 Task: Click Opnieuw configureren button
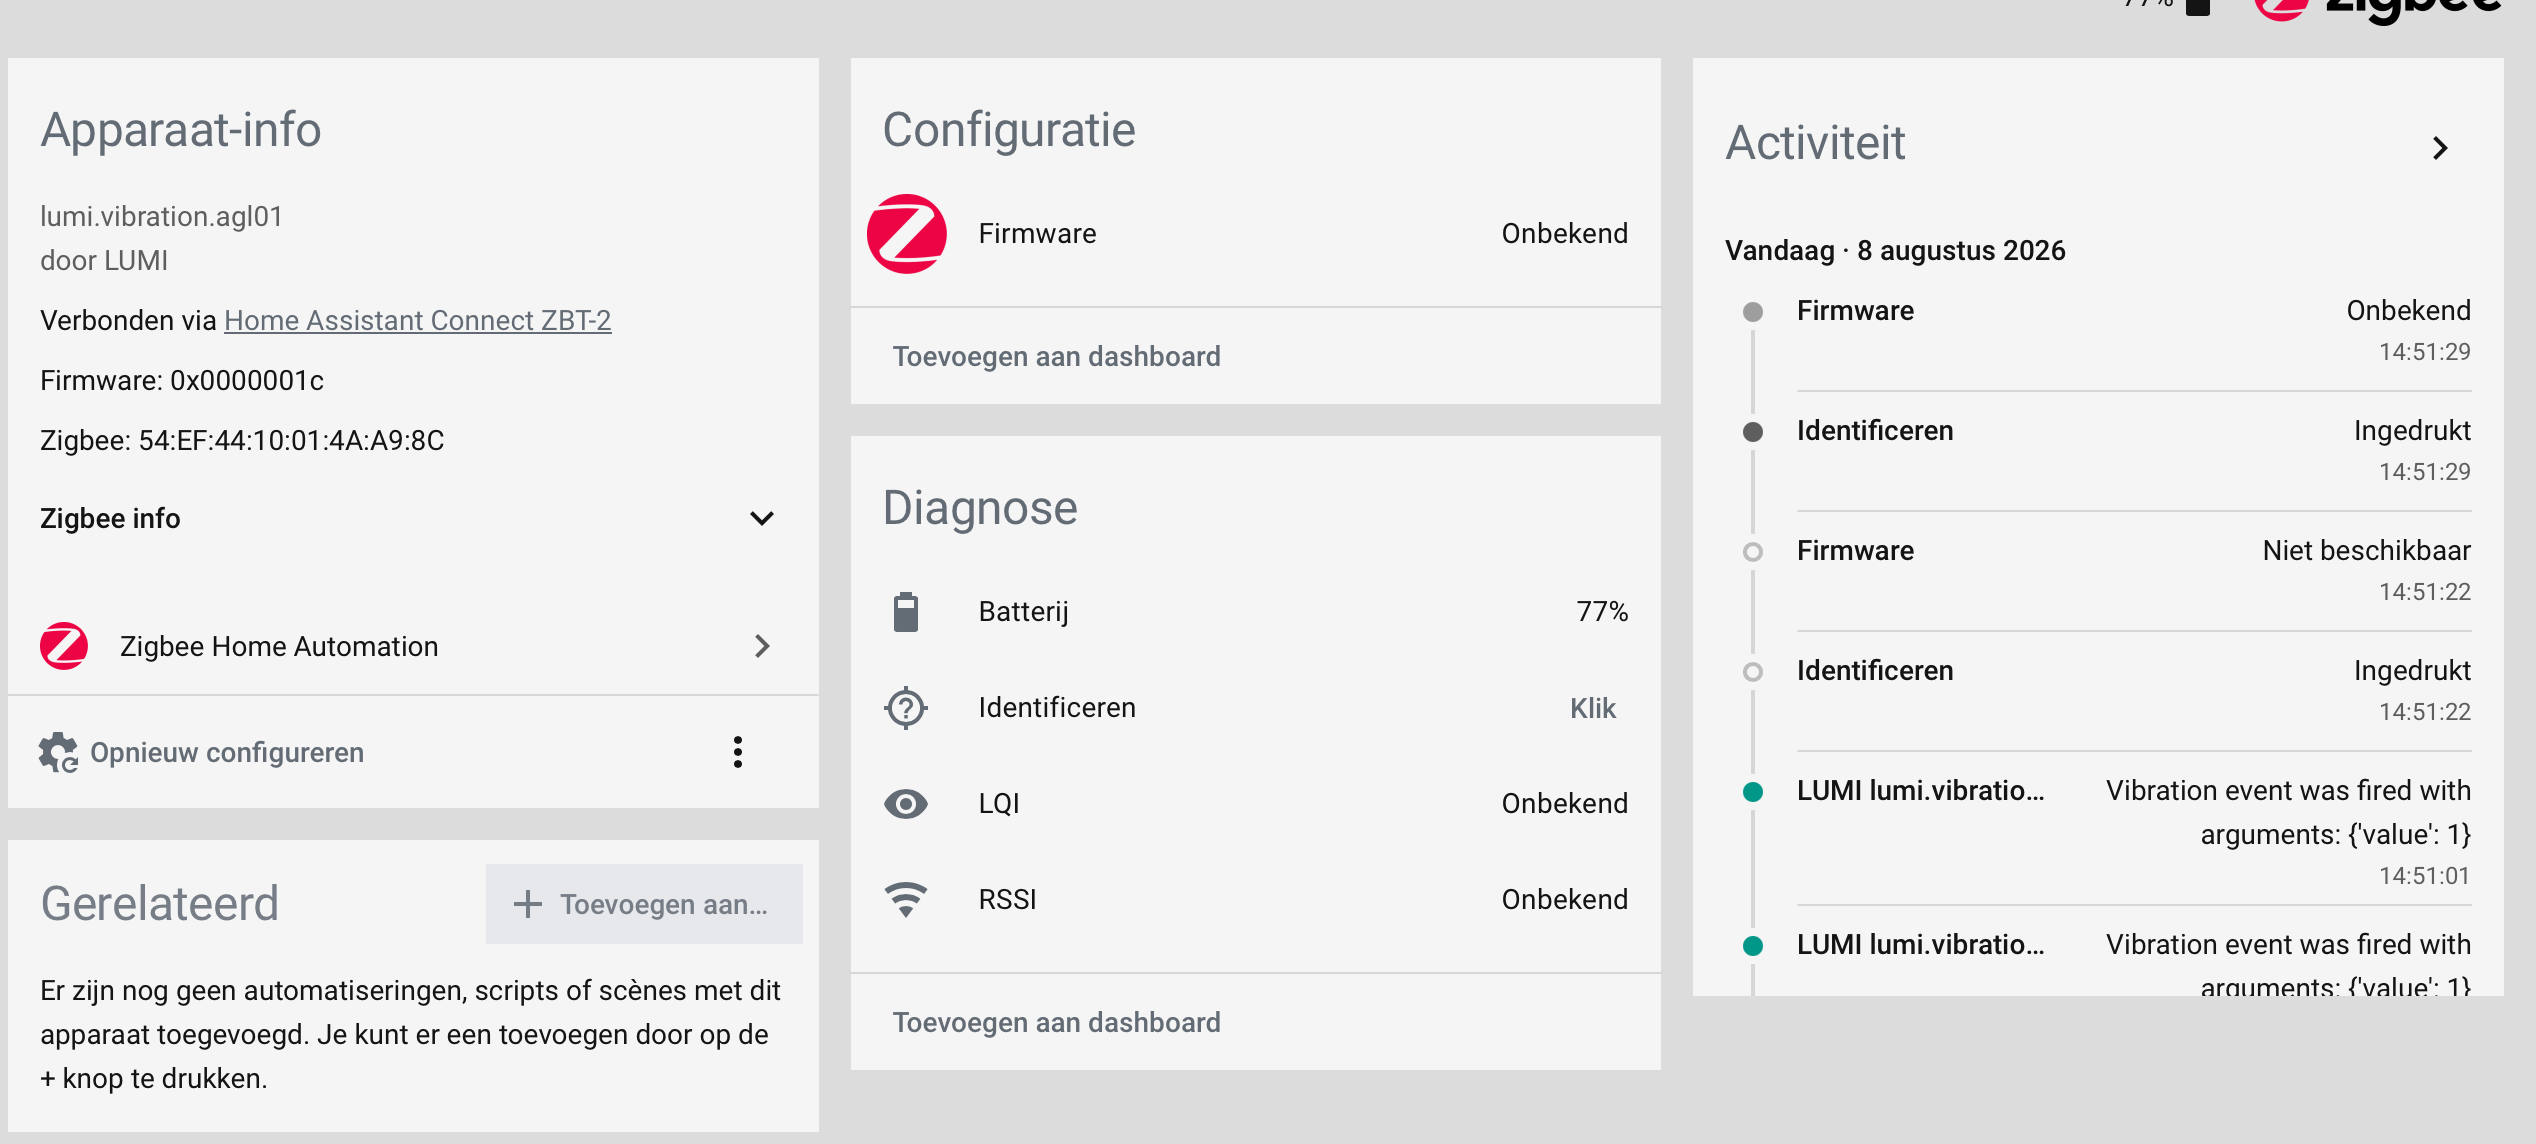tap(227, 752)
